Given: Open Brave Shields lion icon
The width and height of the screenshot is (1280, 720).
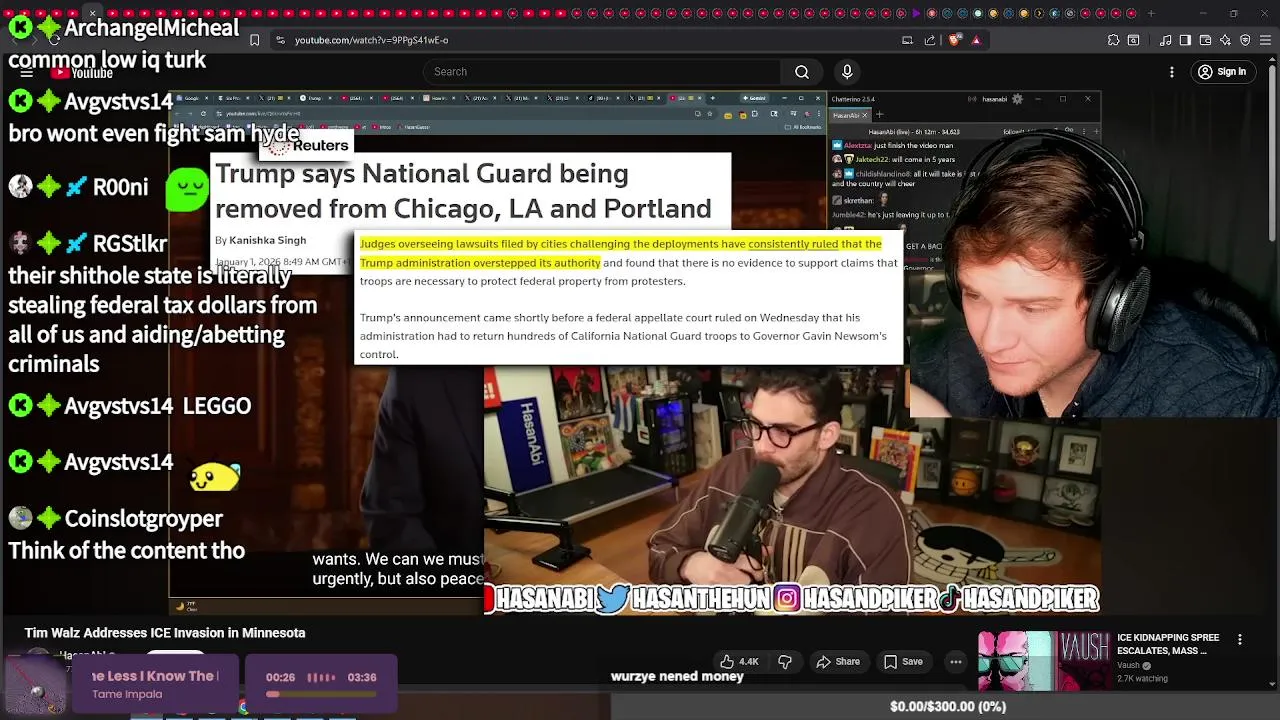Looking at the screenshot, I should click(954, 40).
